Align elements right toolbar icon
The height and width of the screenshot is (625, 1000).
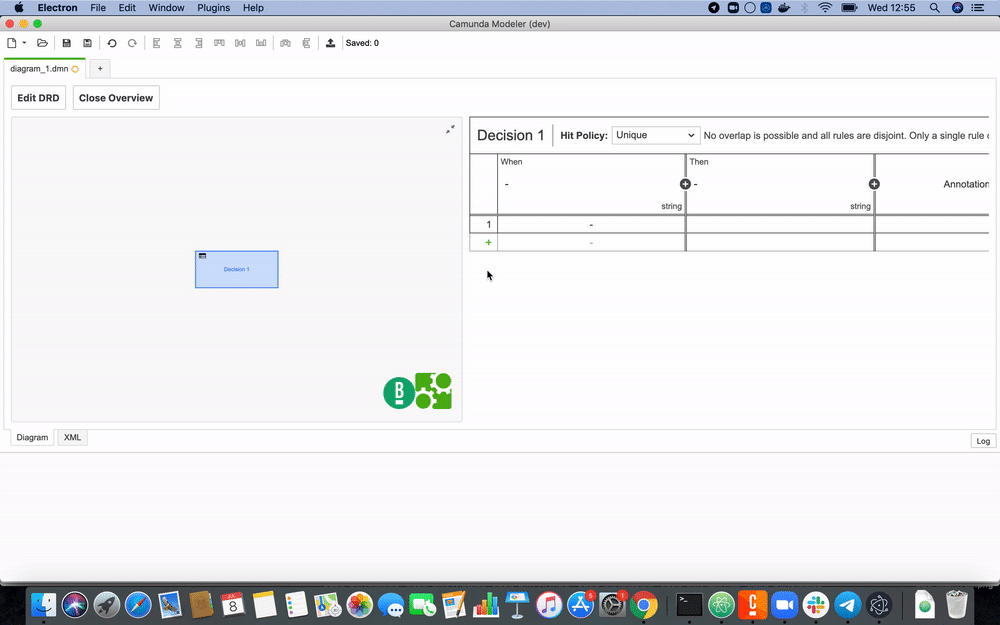[198, 43]
